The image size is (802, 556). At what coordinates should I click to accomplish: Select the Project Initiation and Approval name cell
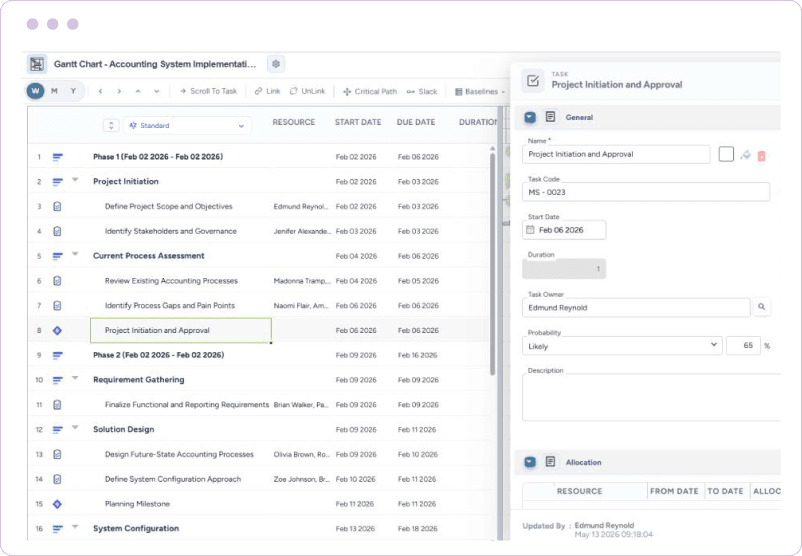click(181, 330)
